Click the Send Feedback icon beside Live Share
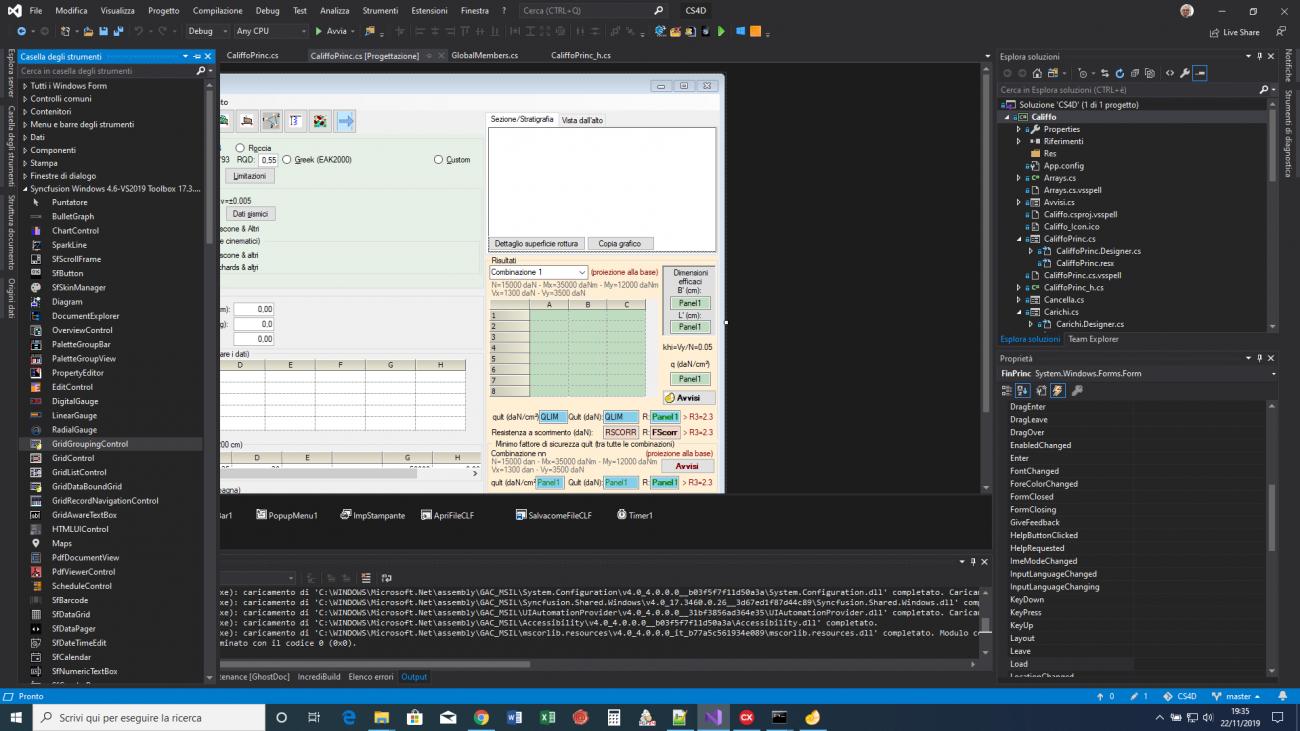 1281,31
